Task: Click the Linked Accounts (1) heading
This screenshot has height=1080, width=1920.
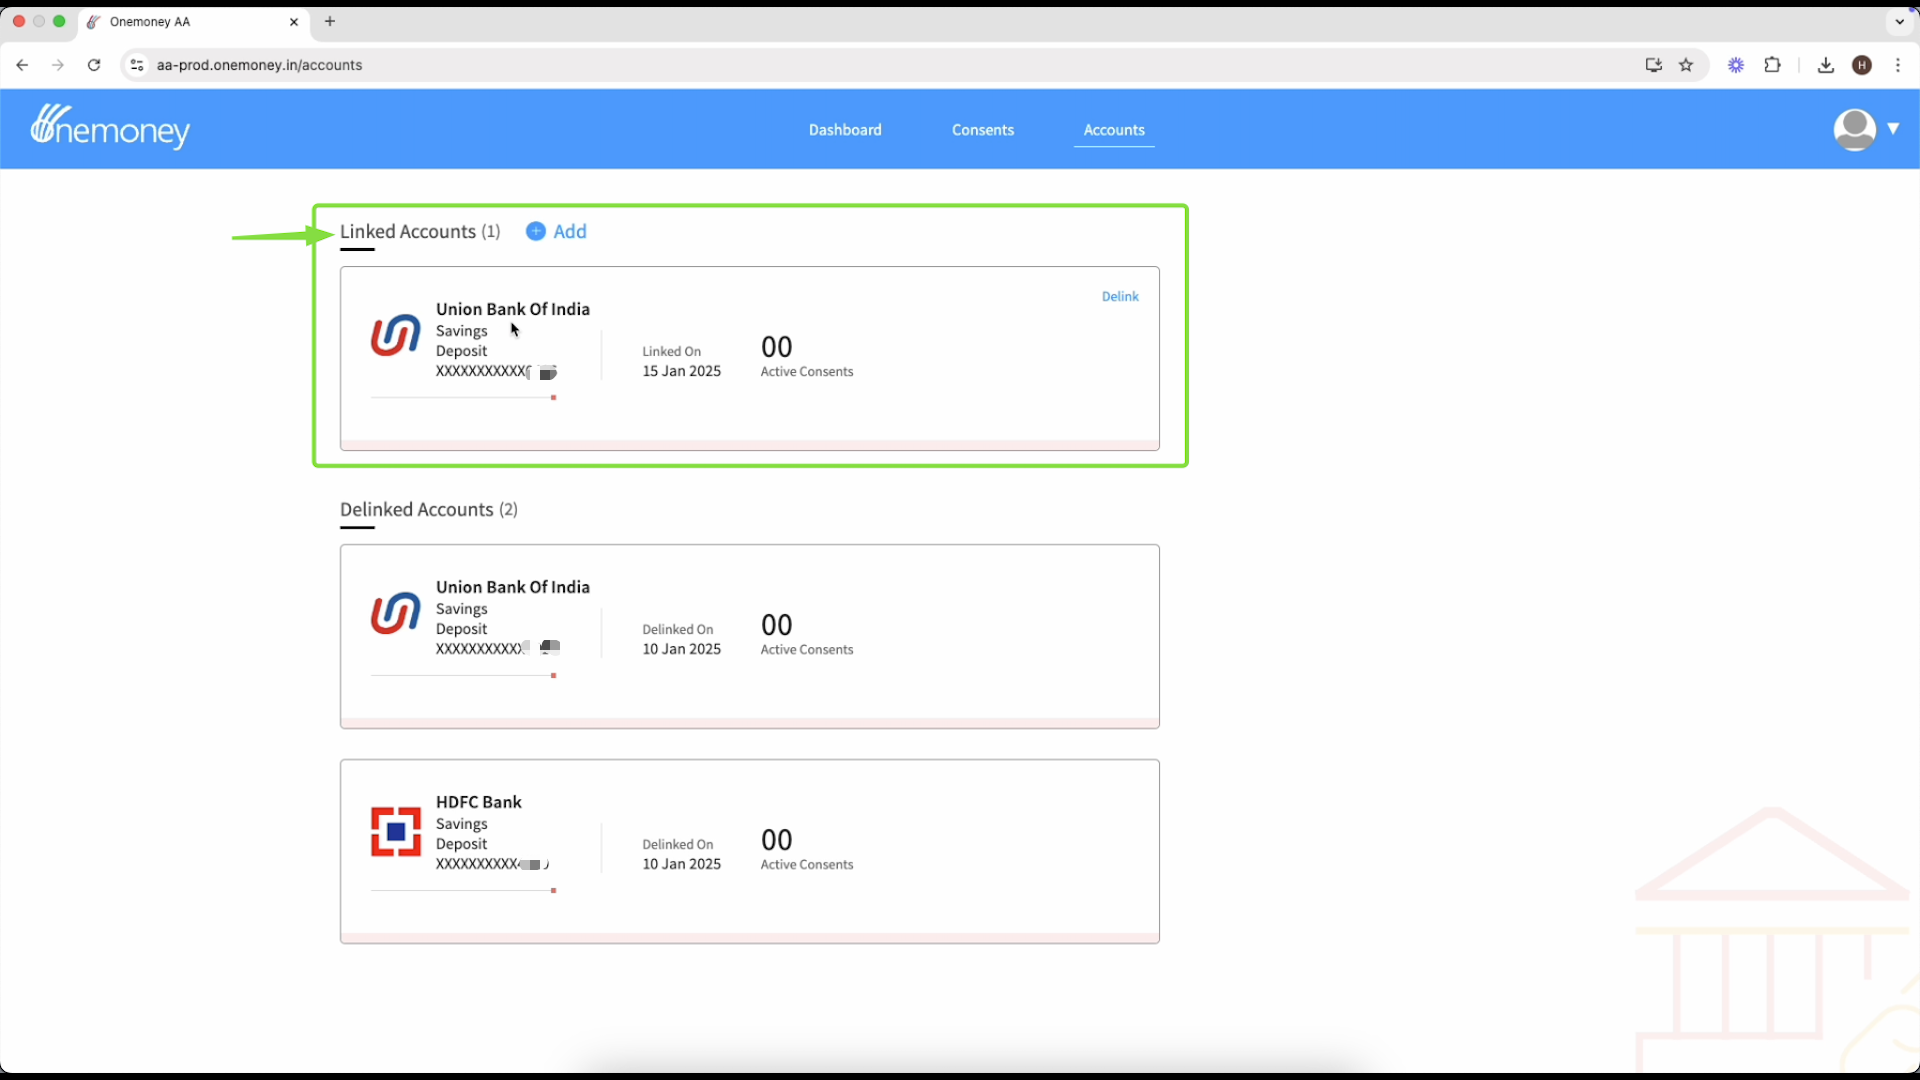Action: [x=420, y=231]
